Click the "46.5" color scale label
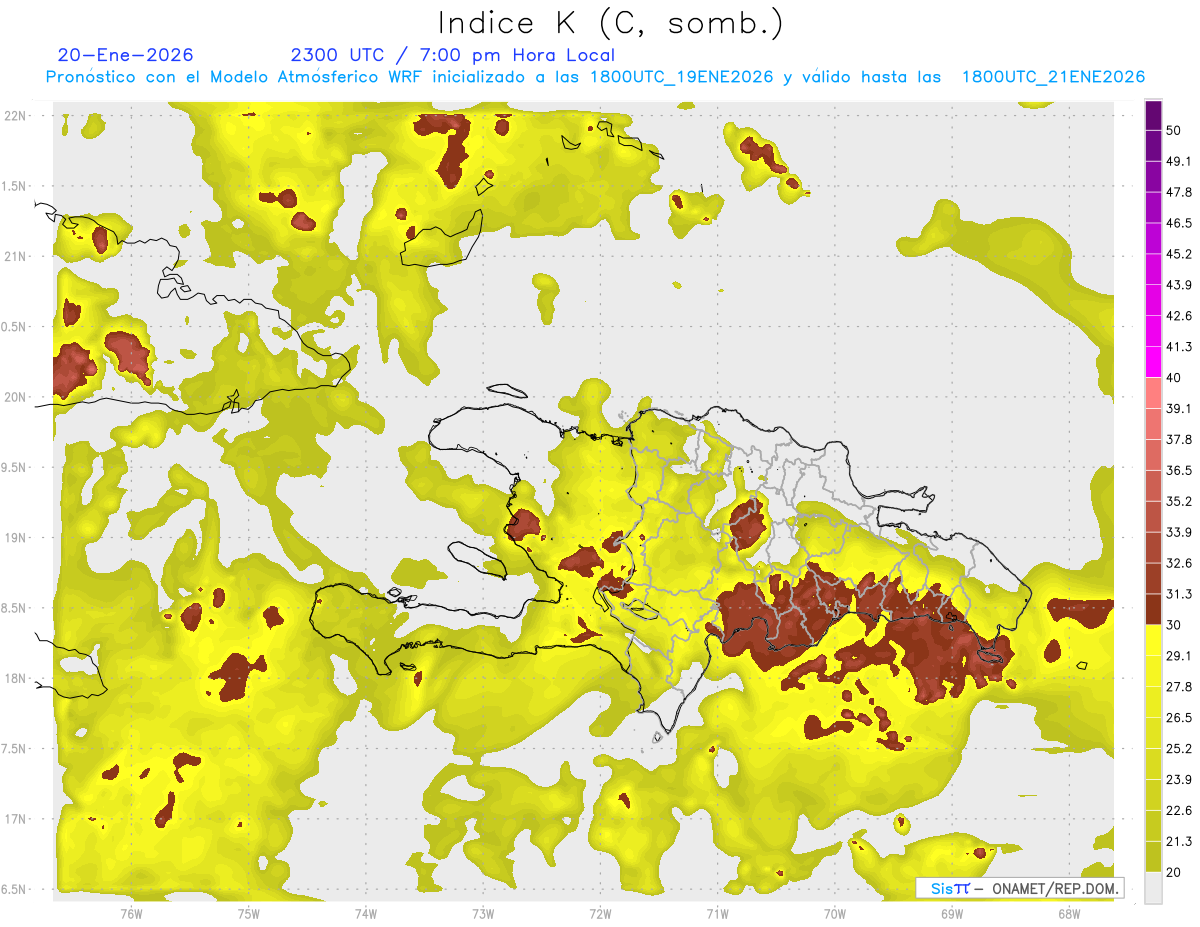 tap(1178, 223)
